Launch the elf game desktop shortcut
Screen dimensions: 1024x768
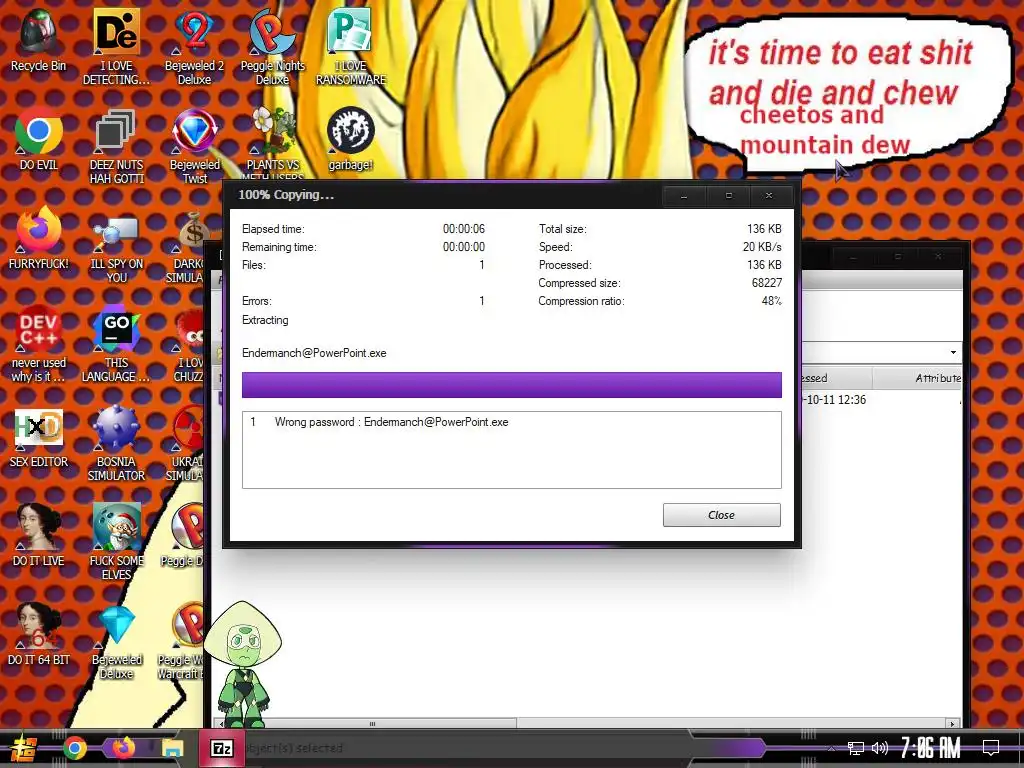coord(116,542)
